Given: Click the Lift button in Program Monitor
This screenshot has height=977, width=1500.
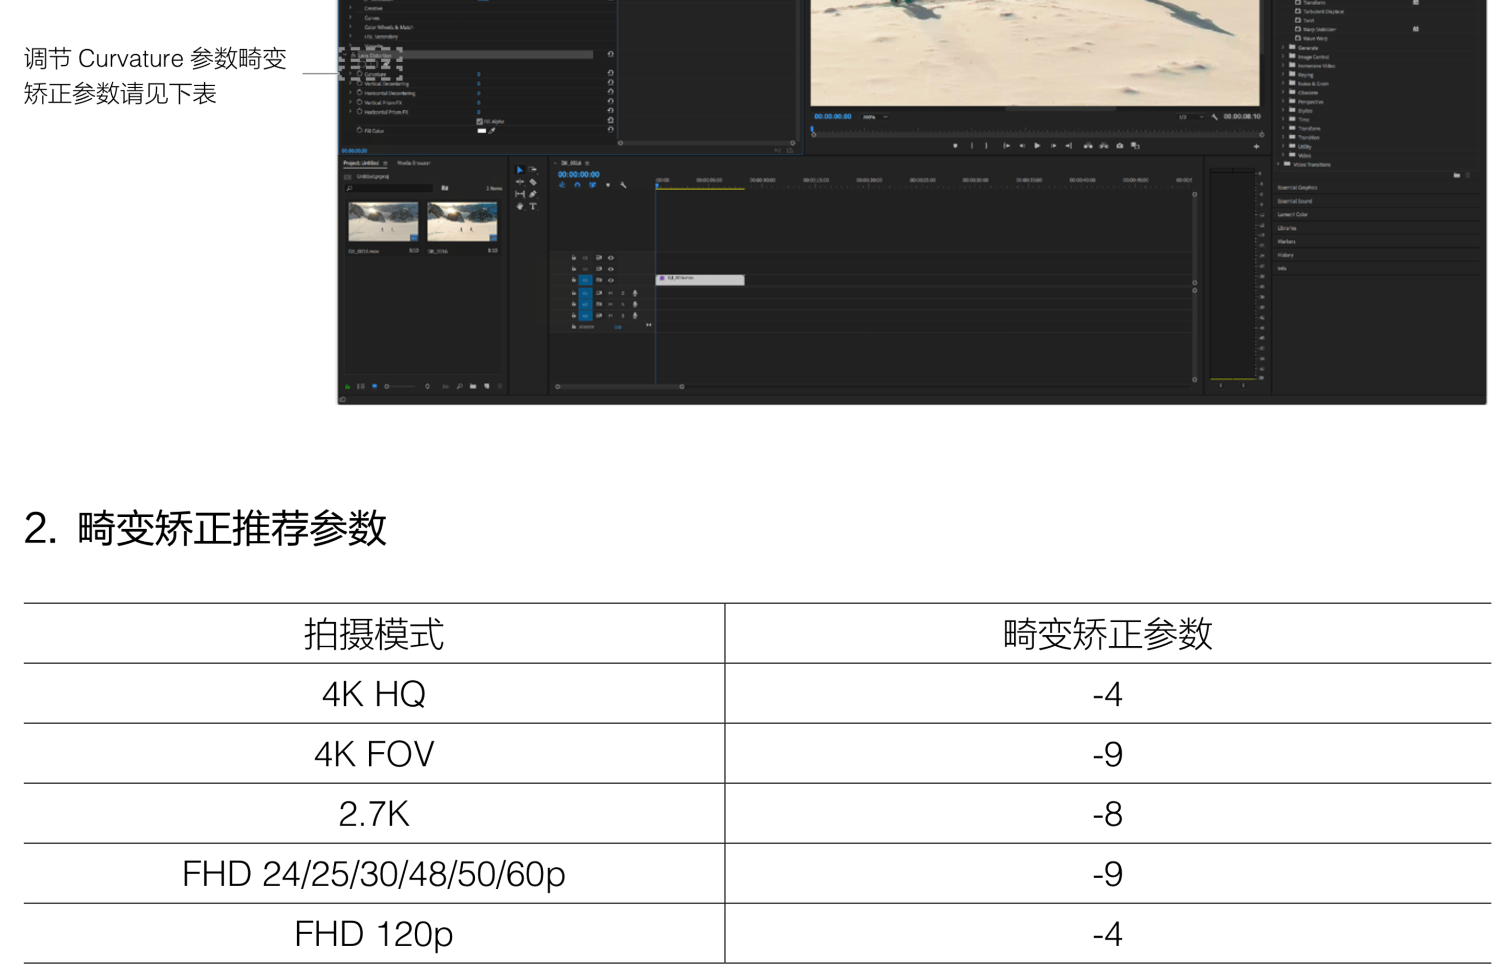Looking at the screenshot, I should pyautogui.click(x=1088, y=146).
